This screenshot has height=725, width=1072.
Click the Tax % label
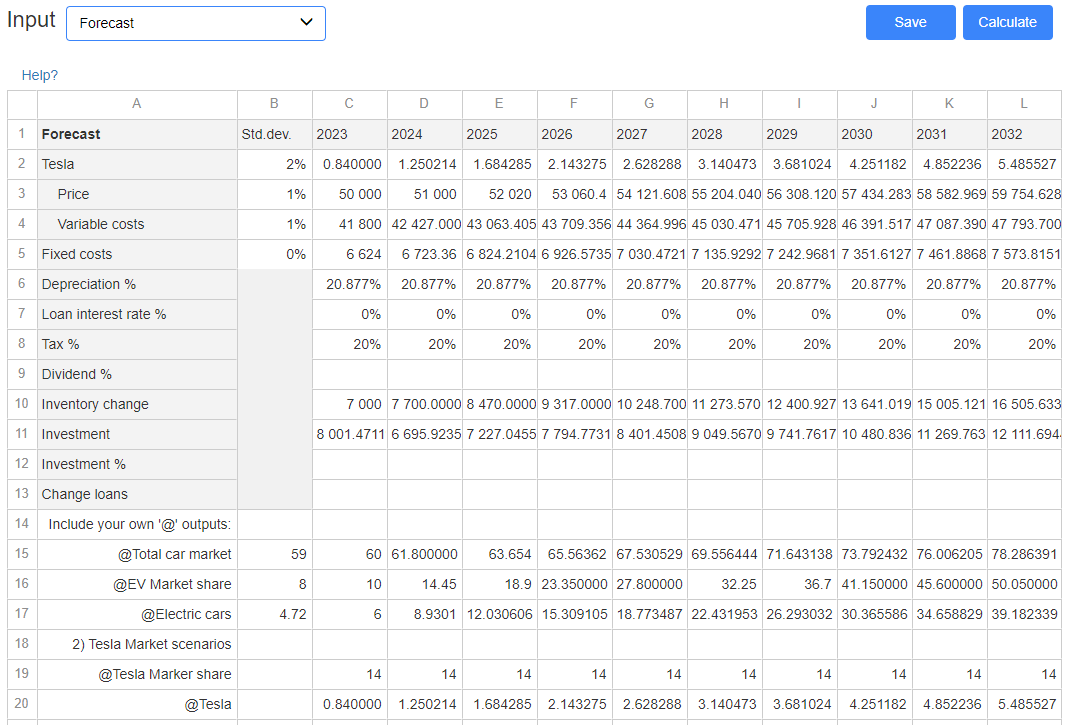pos(137,344)
